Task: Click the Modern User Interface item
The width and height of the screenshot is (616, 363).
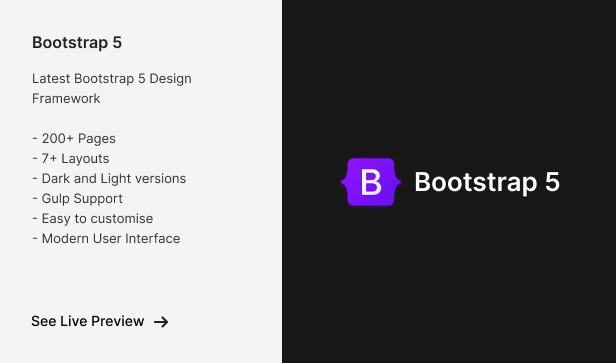Action: (x=106, y=238)
